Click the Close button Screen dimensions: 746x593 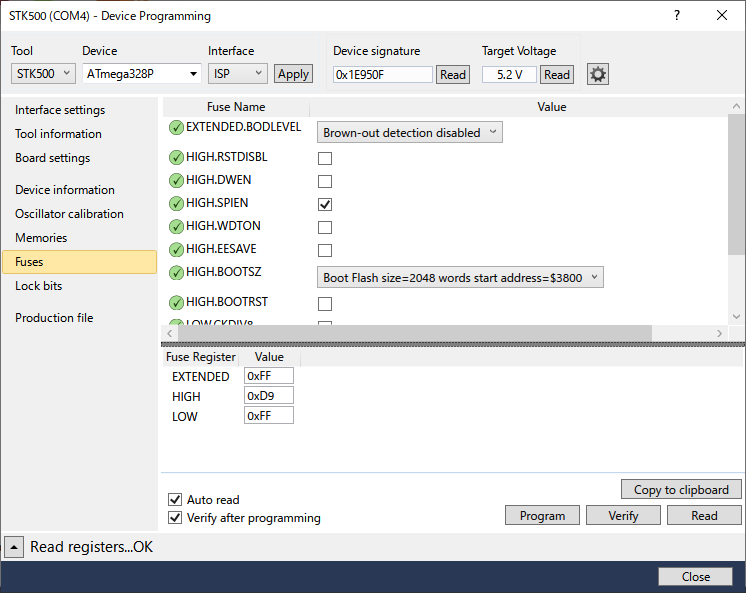tap(695, 576)
